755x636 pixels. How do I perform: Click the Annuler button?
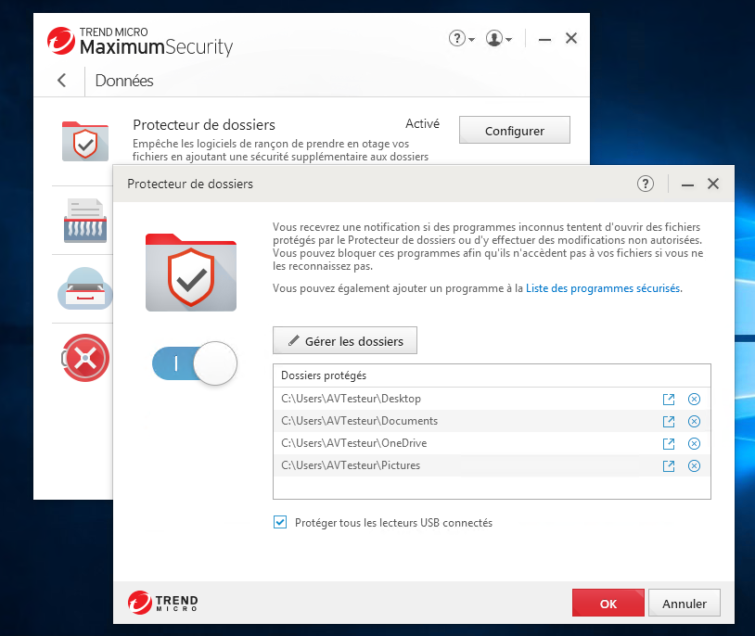click(x=684, y=603)
